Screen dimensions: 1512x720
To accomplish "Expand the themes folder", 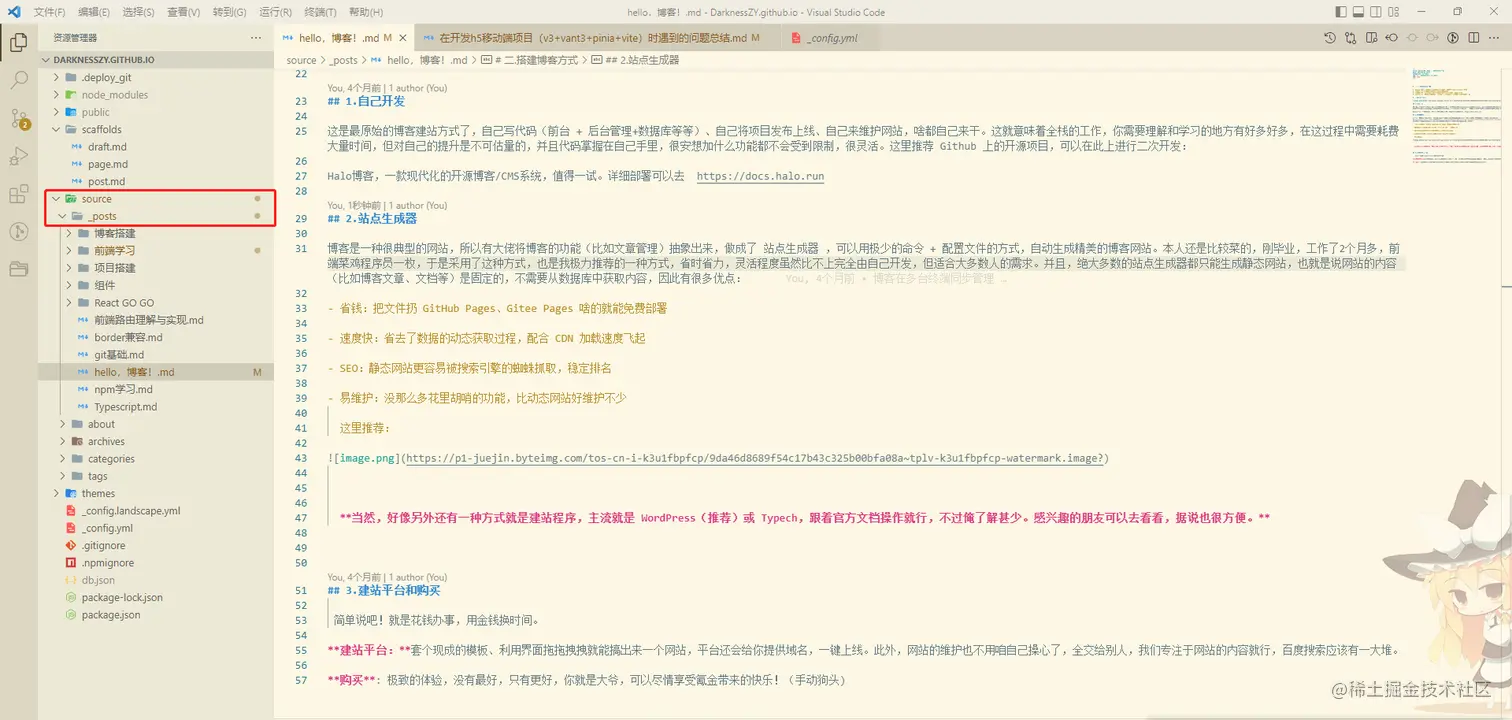I will click(155, 493).
